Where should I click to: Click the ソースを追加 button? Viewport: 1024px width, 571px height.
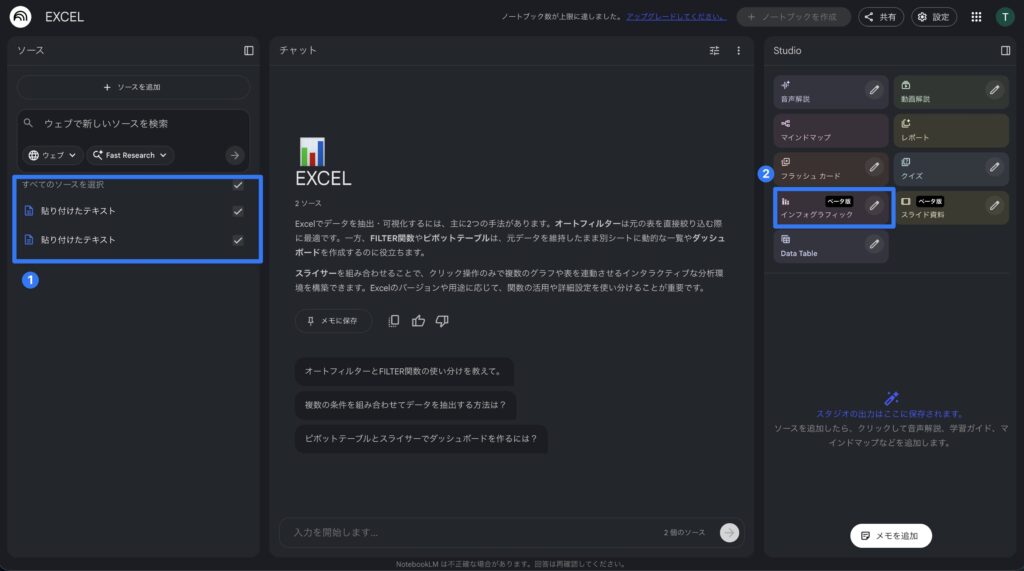[133, 87]
